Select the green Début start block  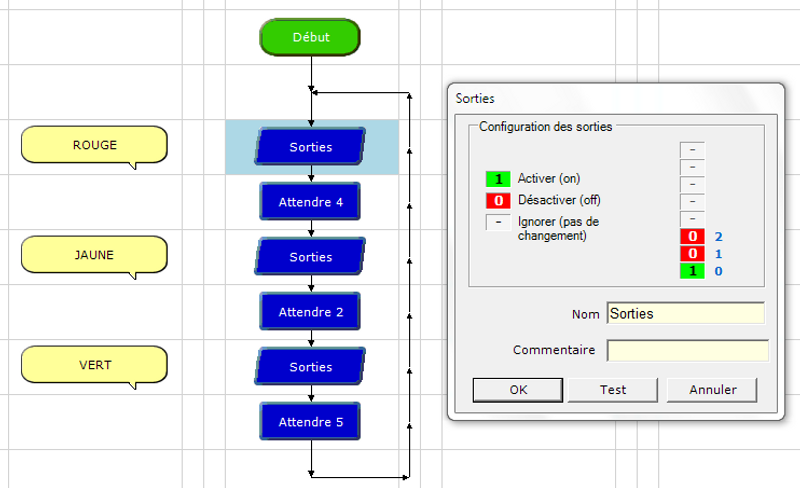point(310,37)
